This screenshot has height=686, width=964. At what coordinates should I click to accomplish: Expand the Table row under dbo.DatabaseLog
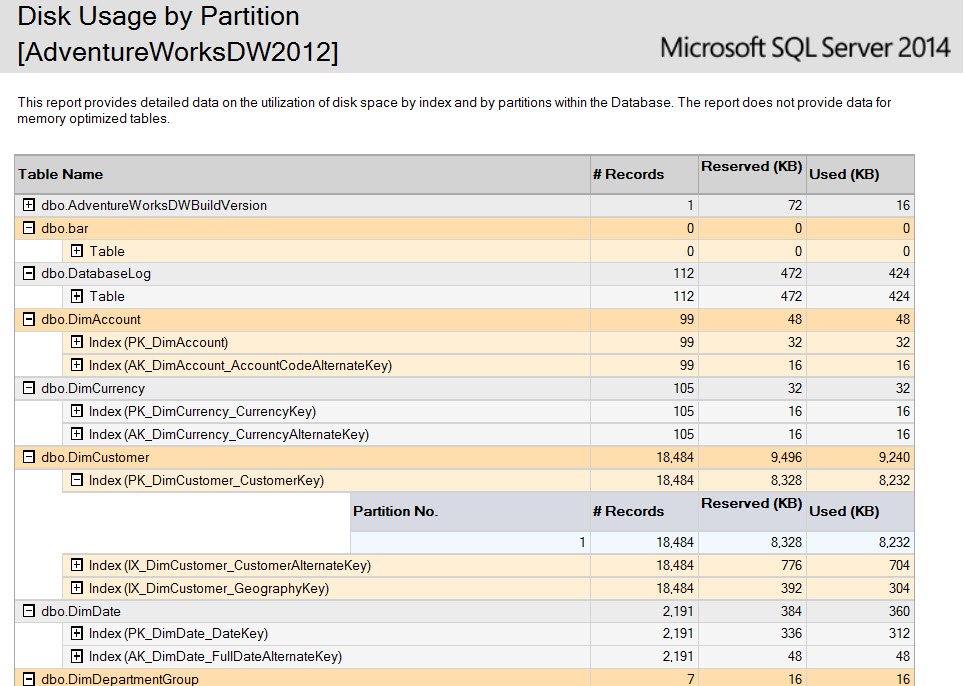(77, 296)
